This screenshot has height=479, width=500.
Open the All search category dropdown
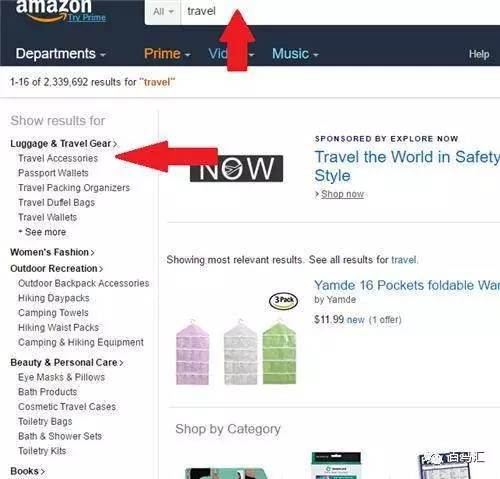(163, 12)
